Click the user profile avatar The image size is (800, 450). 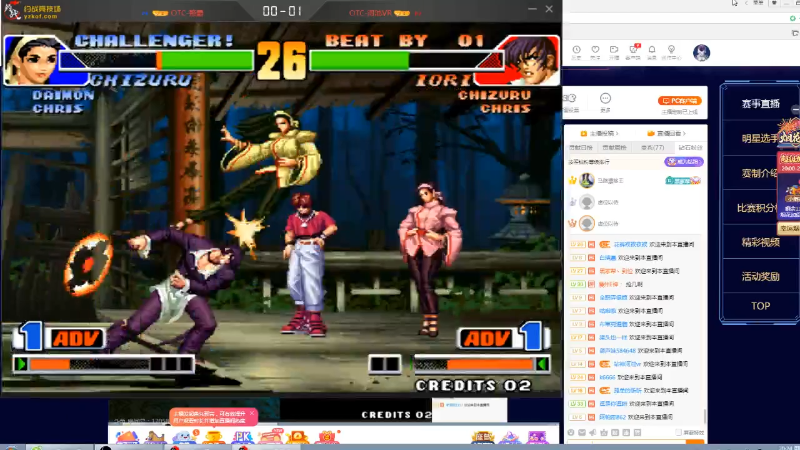coord(702,53)
